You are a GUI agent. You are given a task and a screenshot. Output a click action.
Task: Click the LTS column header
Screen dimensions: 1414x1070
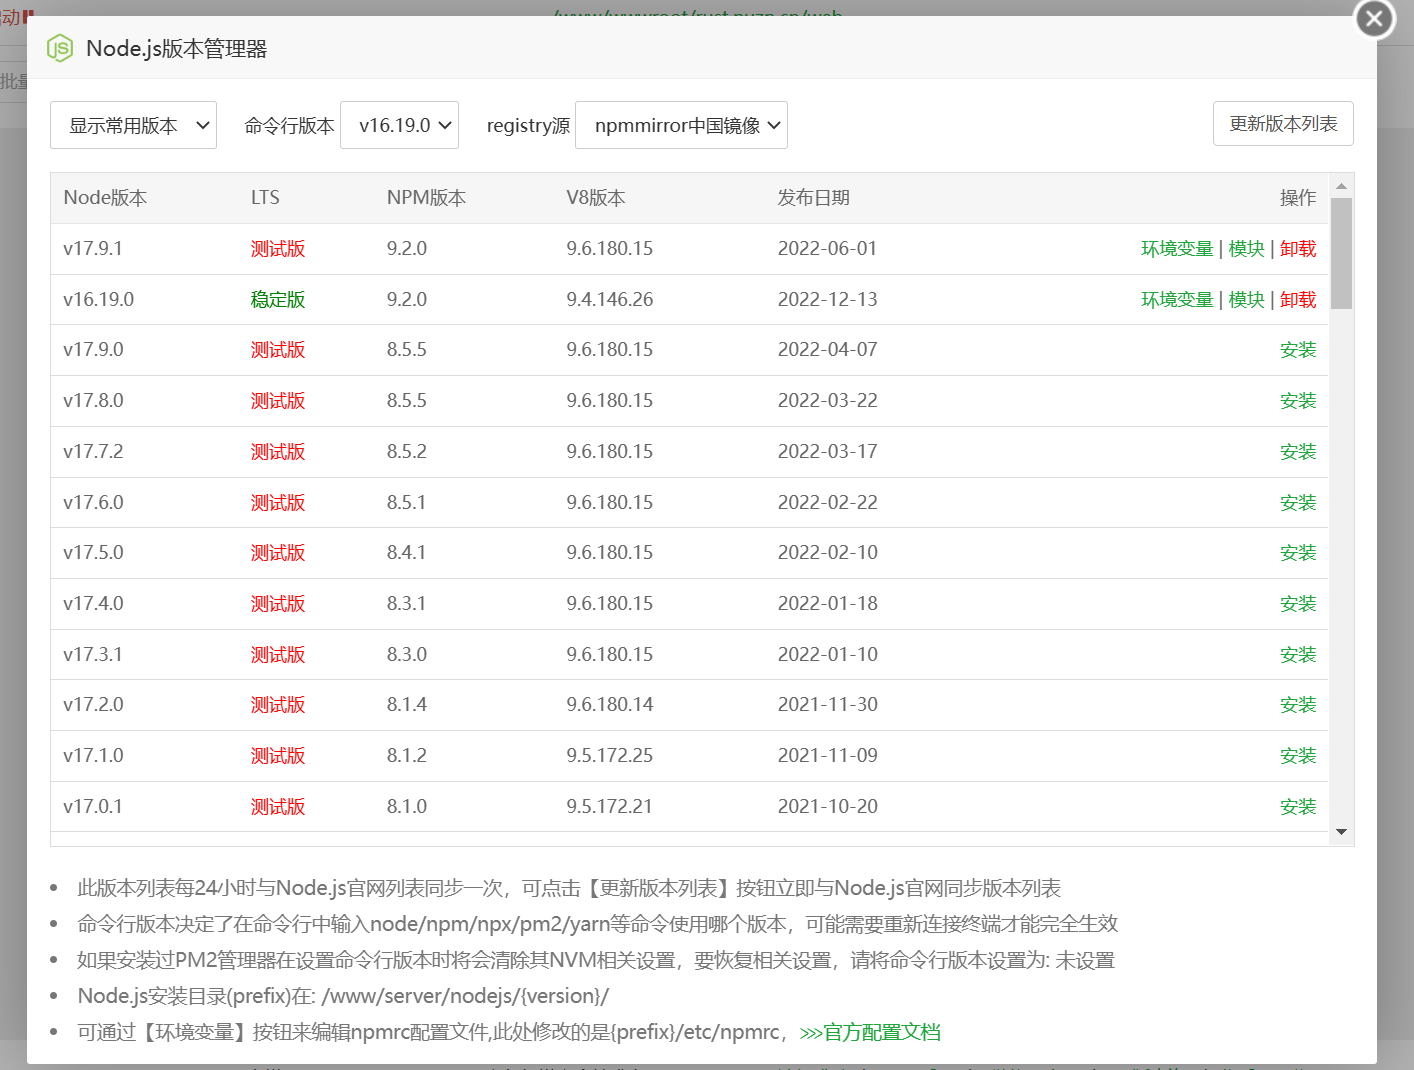[x=265, y=198]
